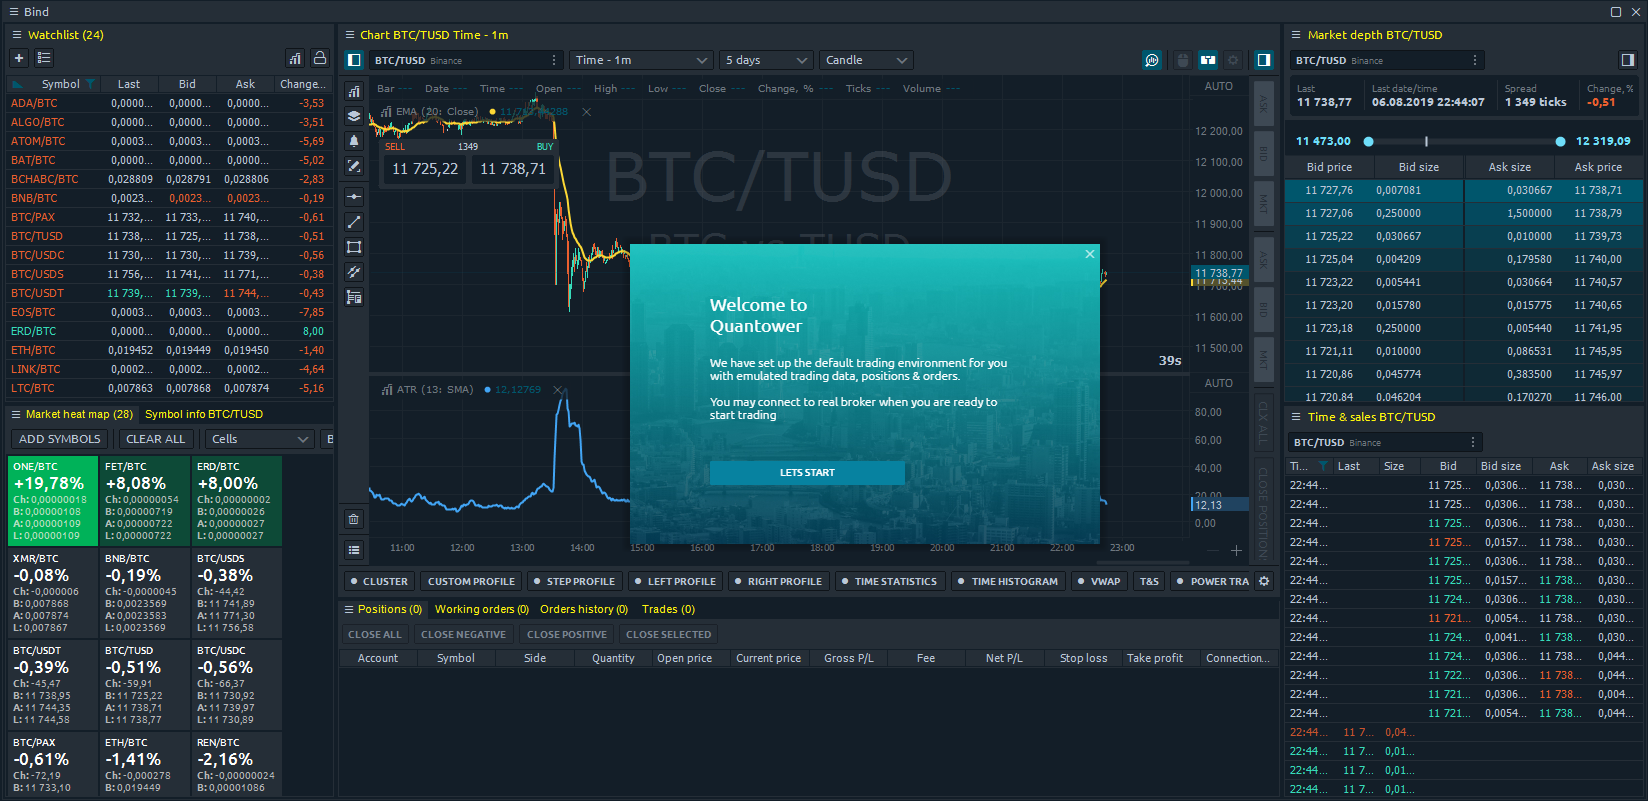Image resolution: width=1648 pixels, height=801 pixels.
Task: Toggle the Cluster volume tool
Action: click(379, 581)
